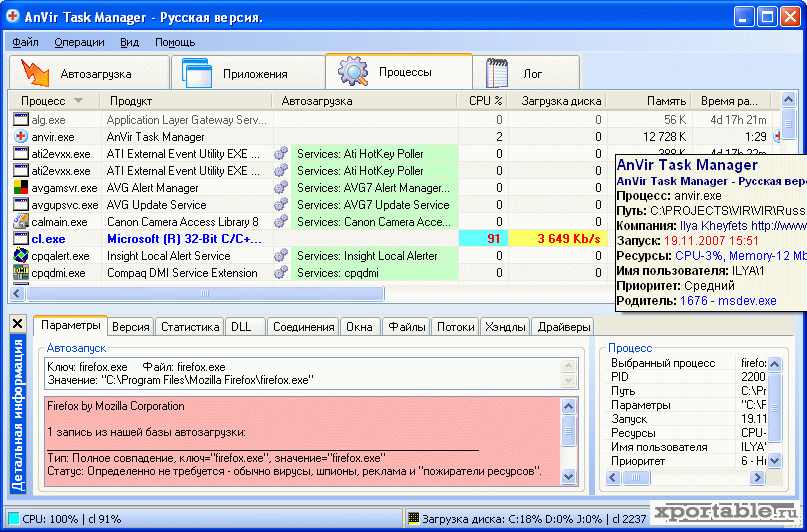Screen dimensions: 807x532
Task: Open the Помощь menu
Action: pos(175,42)
